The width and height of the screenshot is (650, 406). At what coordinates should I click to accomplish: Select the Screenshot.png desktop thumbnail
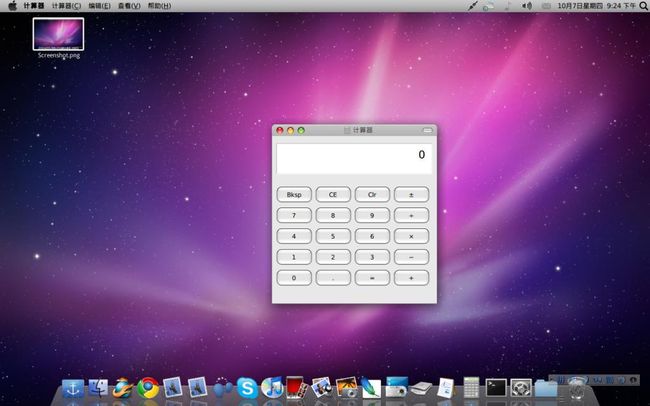point(58,34)
